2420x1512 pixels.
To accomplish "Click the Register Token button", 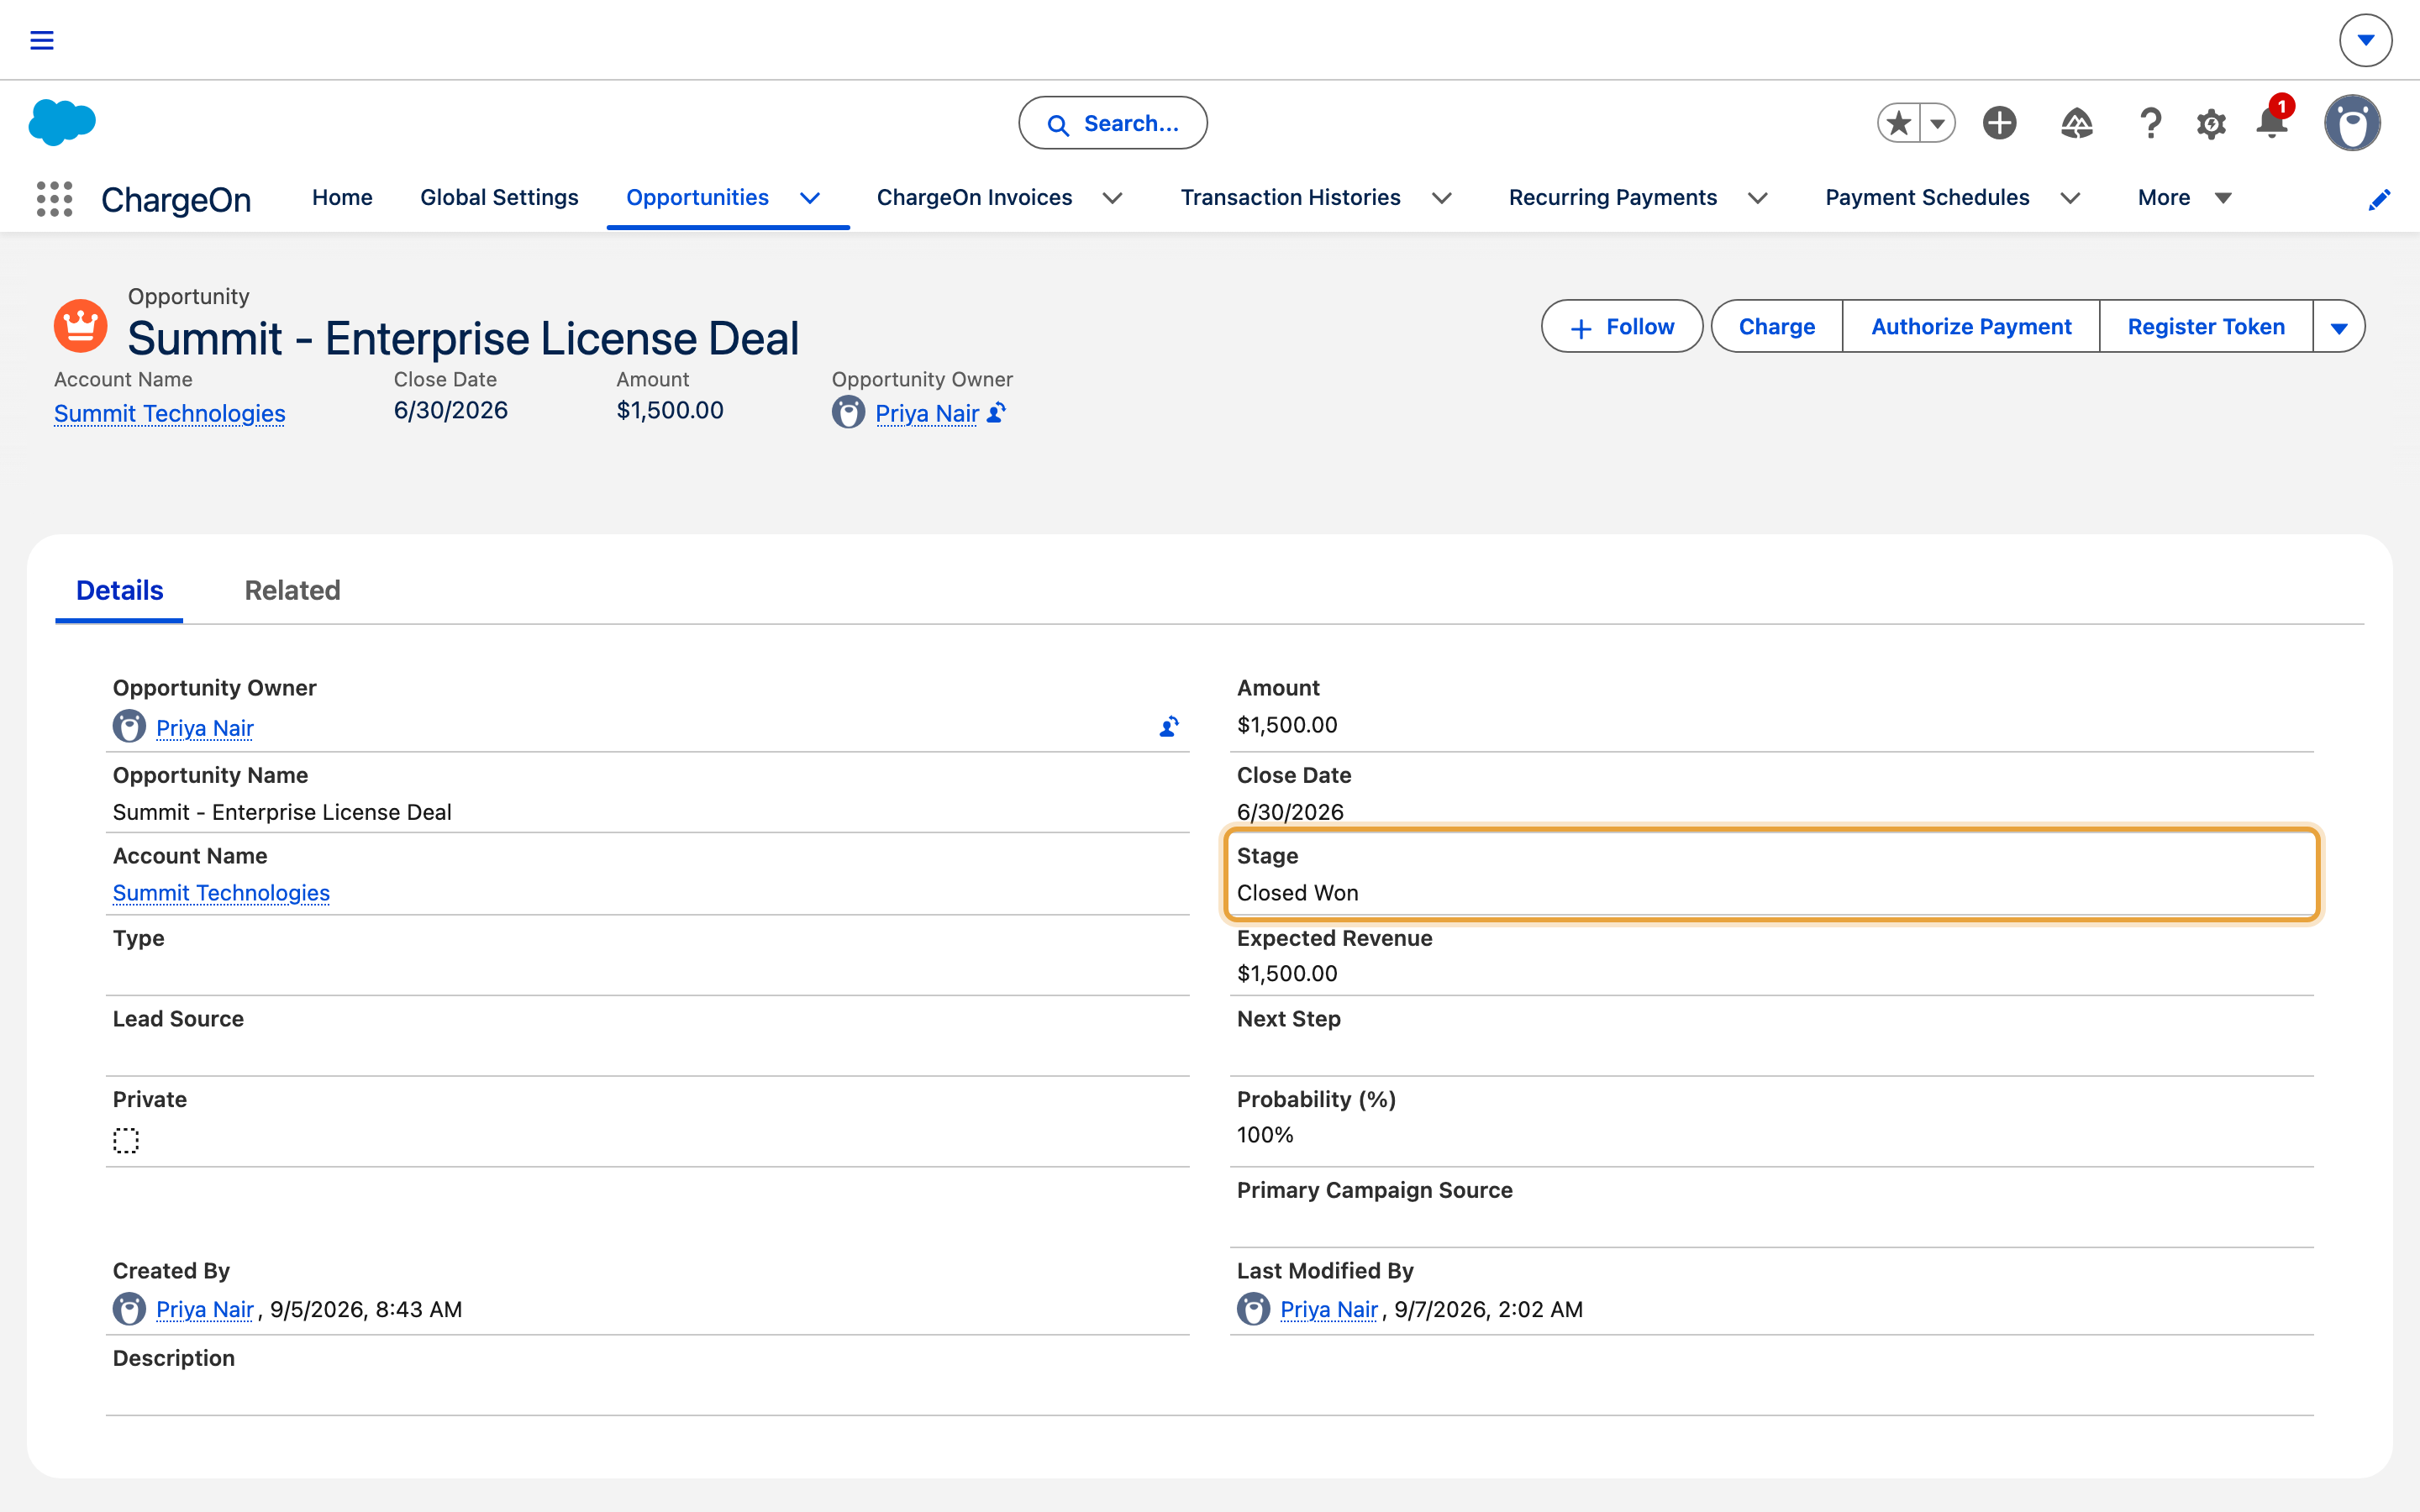I will [x=2206, y=326].
